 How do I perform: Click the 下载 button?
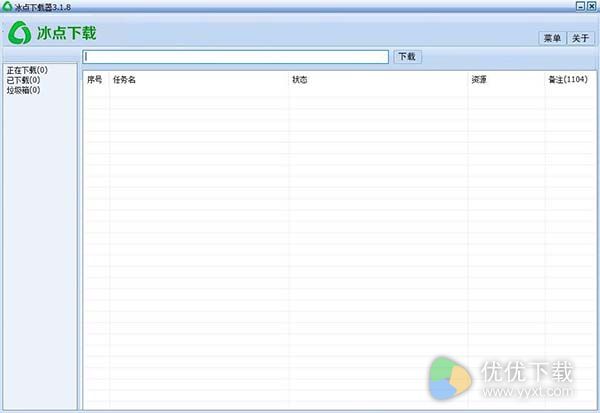[407, 57]
